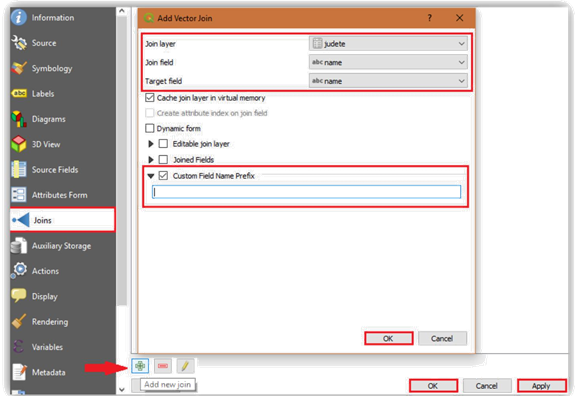Image resolution: width=575 pixels, height=396 pixels.
Task: Click the Apply button
Action: [541, 386]
